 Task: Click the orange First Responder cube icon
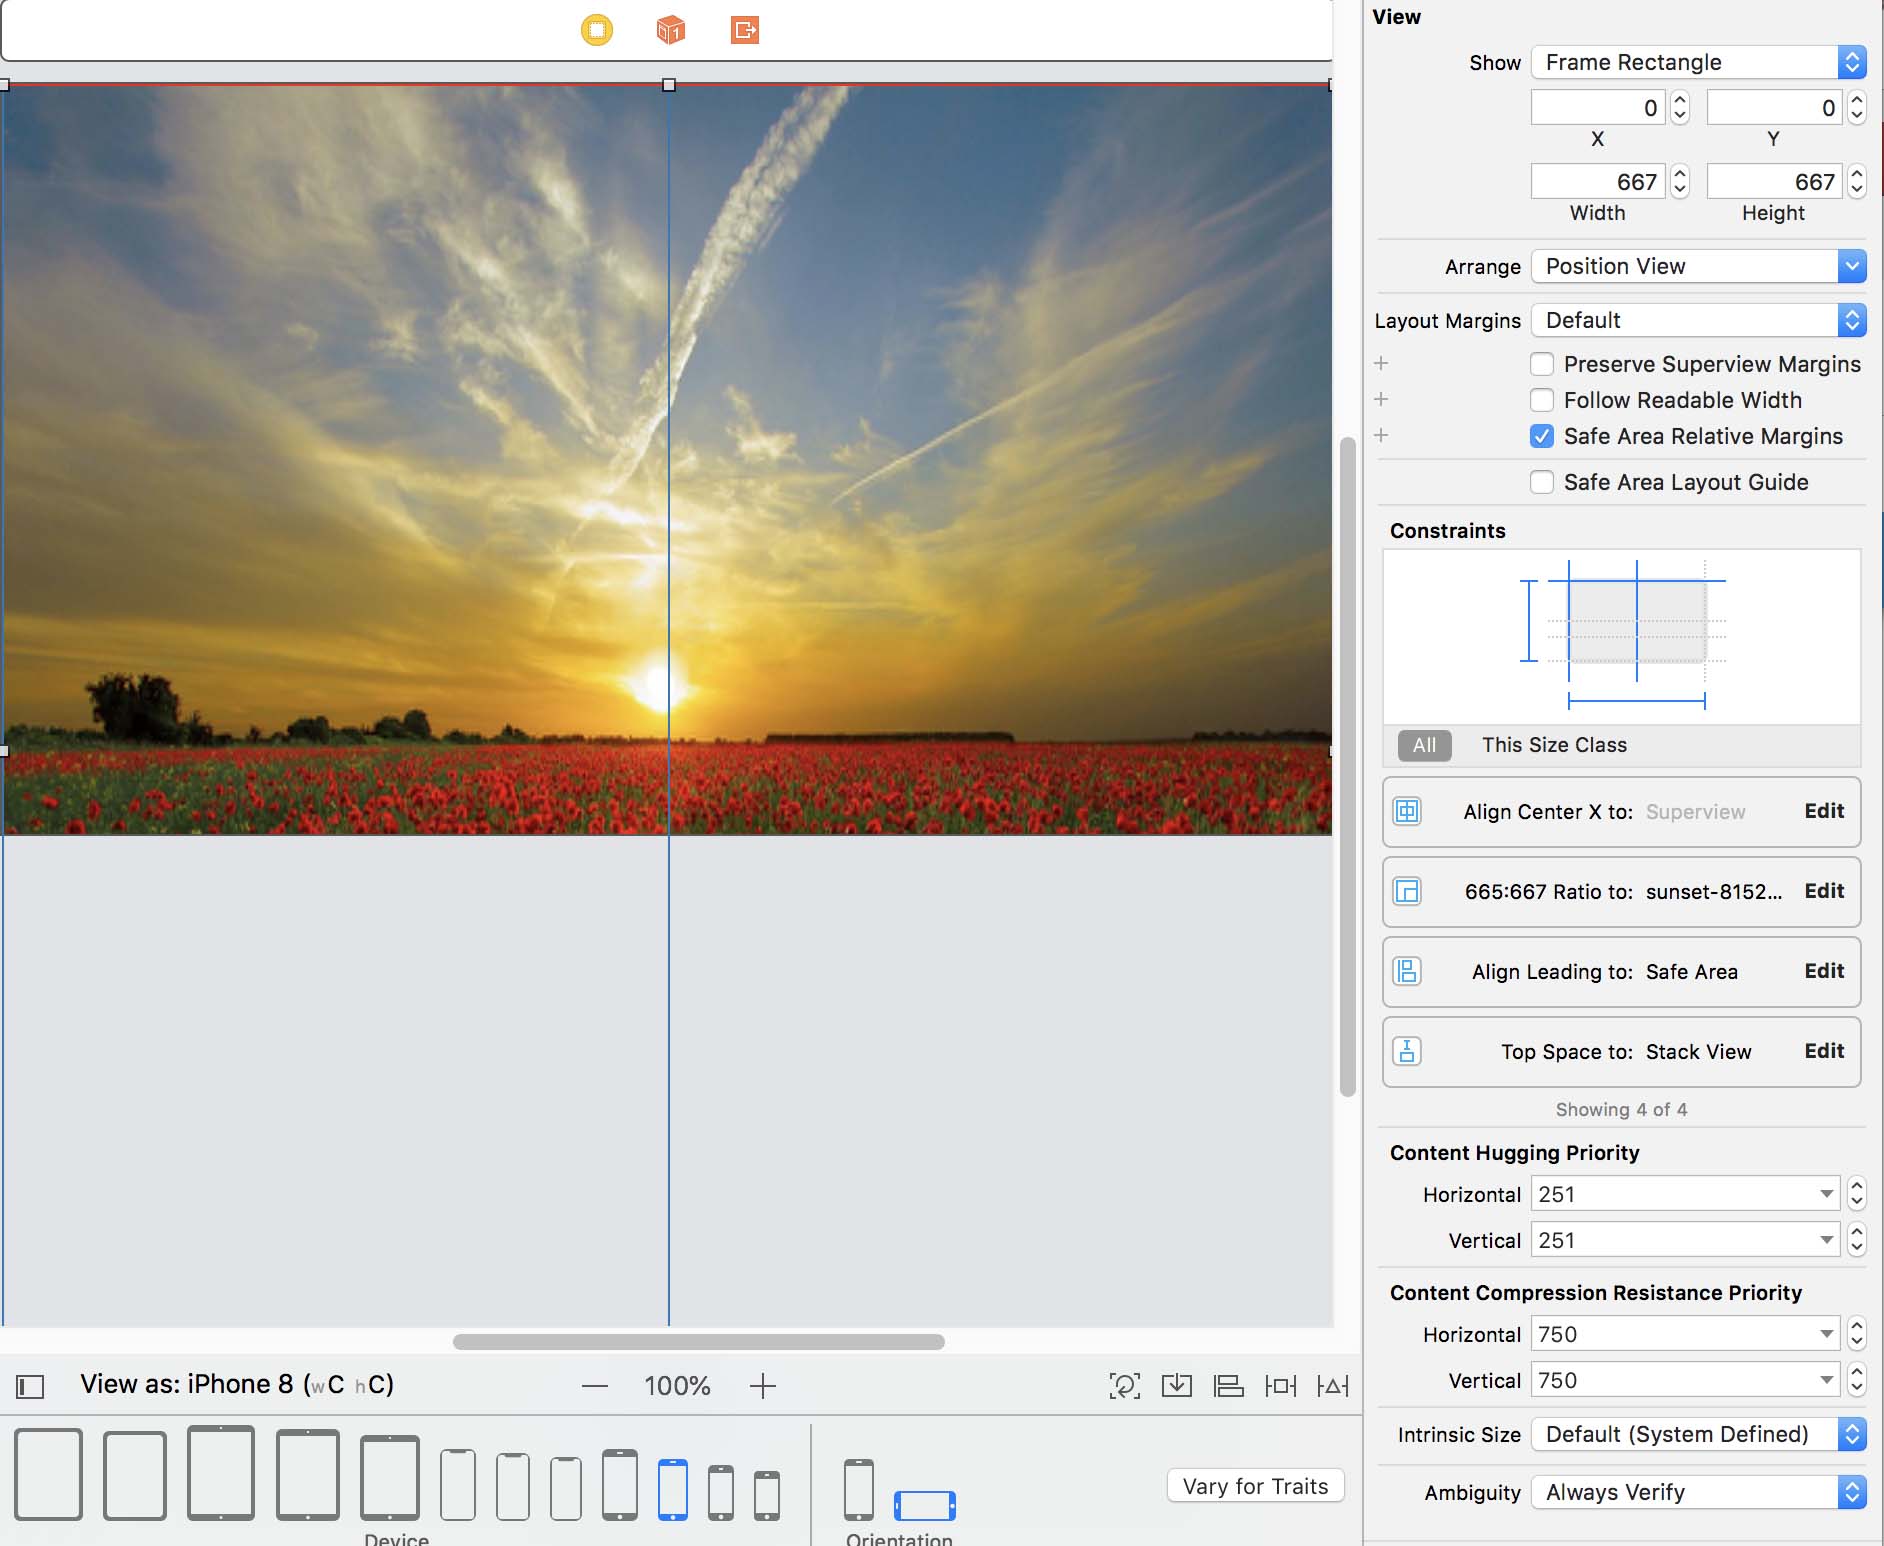[x=670, y=30]
